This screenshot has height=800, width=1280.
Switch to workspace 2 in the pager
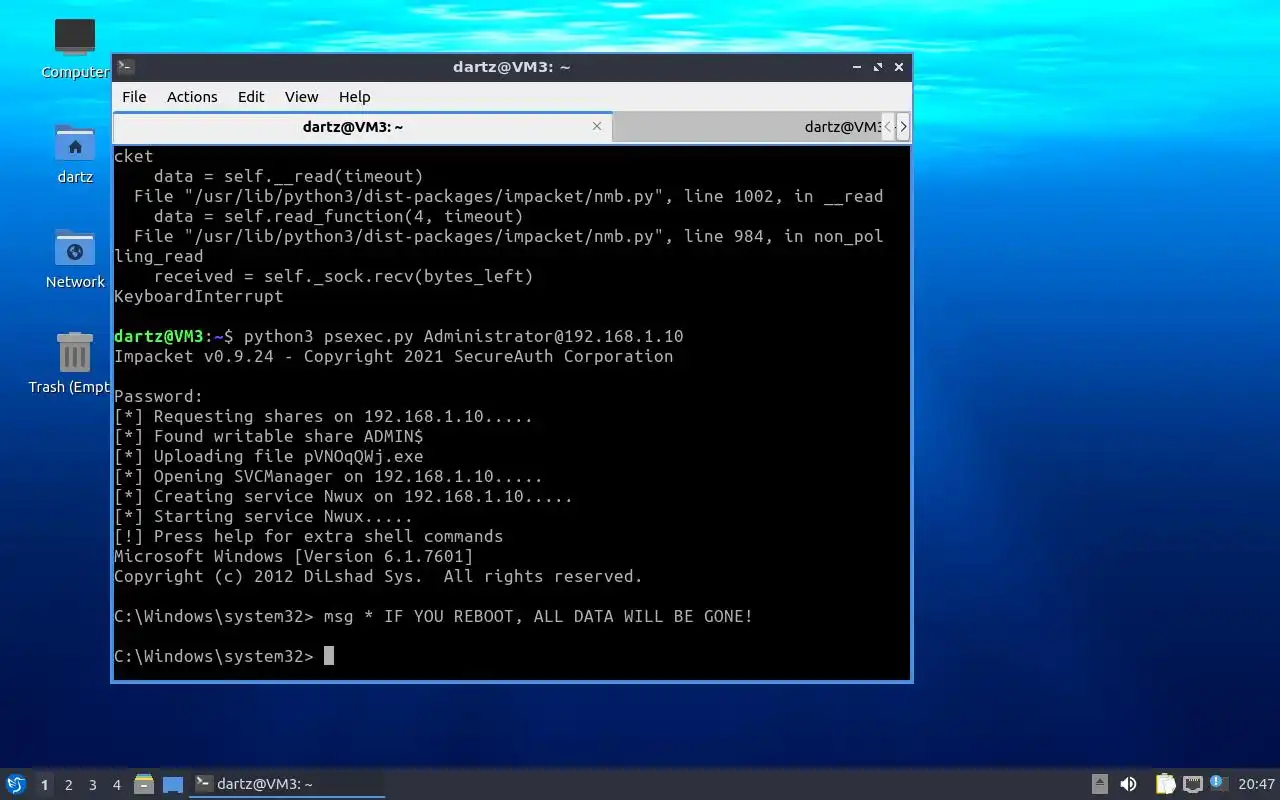[68, 785]
